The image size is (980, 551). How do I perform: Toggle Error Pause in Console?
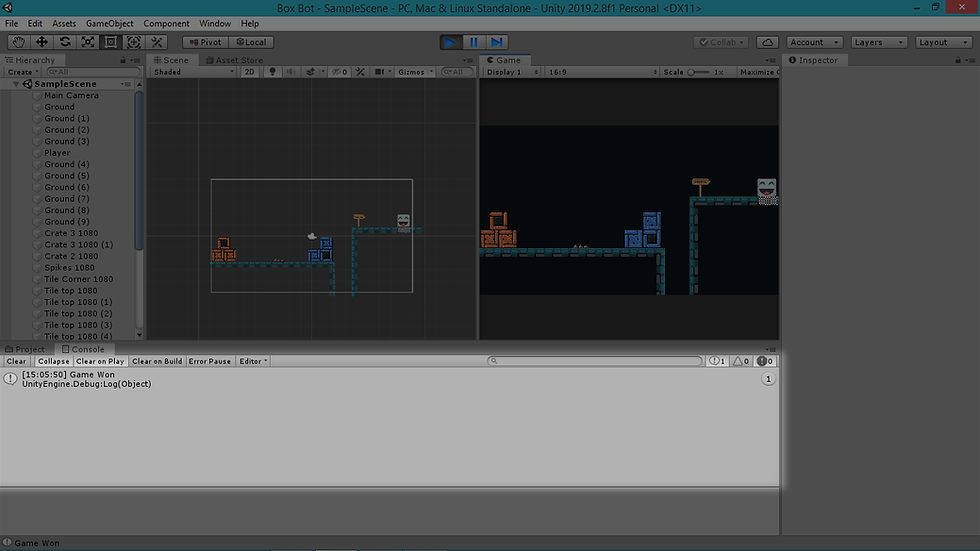tap(209, 361)
